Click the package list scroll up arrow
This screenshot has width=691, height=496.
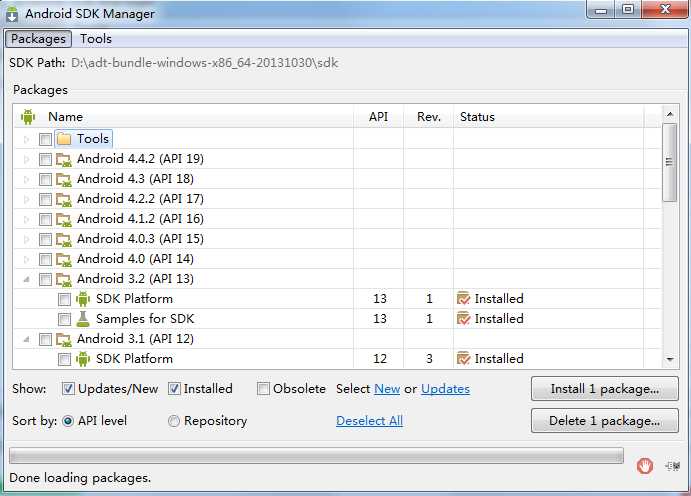(670, 115)
